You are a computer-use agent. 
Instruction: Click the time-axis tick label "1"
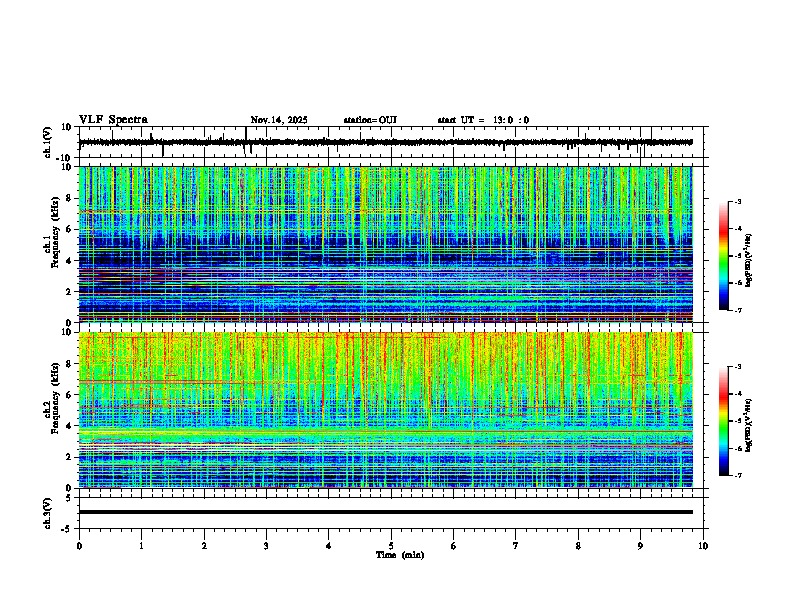click(x=141, y=546)
